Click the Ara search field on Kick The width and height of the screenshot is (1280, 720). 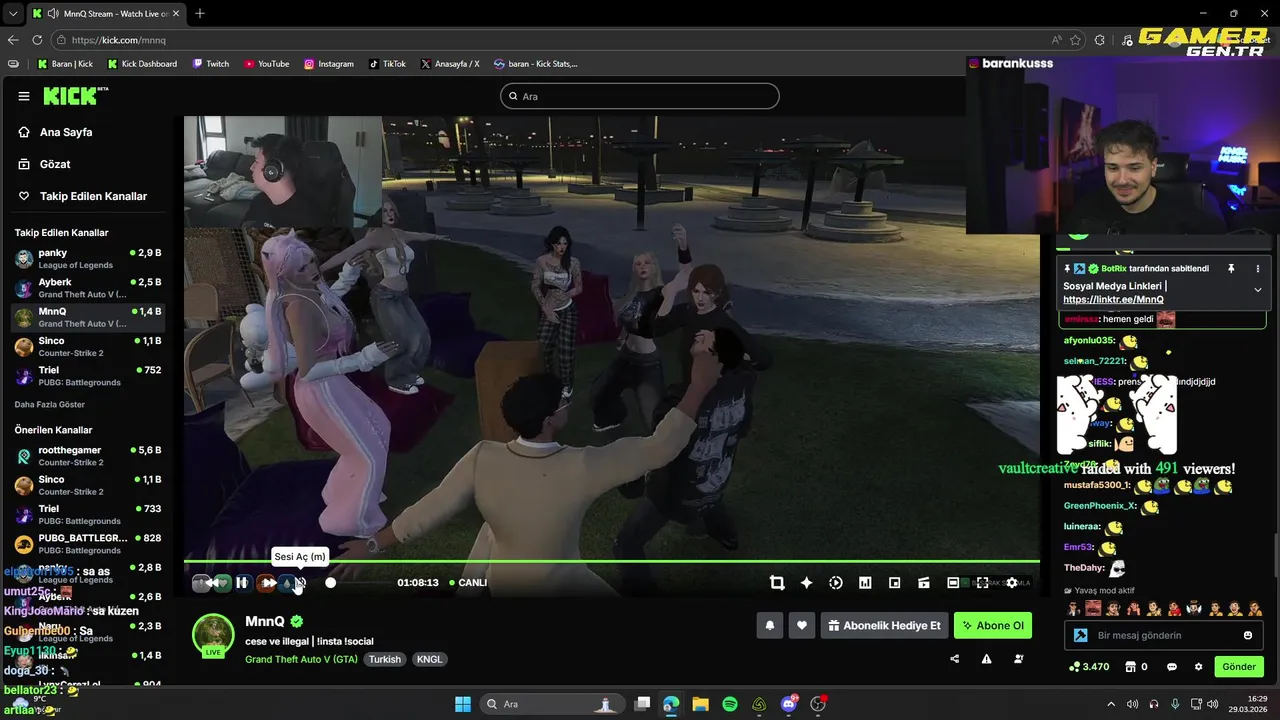(640, 96)
